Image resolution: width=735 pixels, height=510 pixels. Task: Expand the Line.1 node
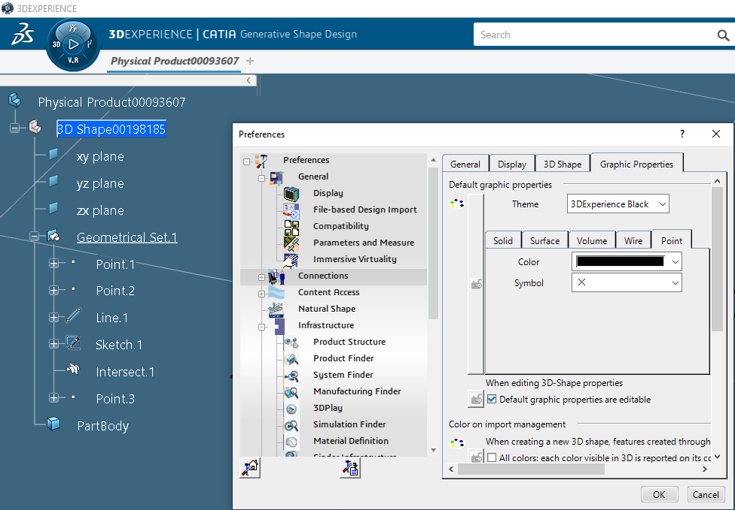54,317
